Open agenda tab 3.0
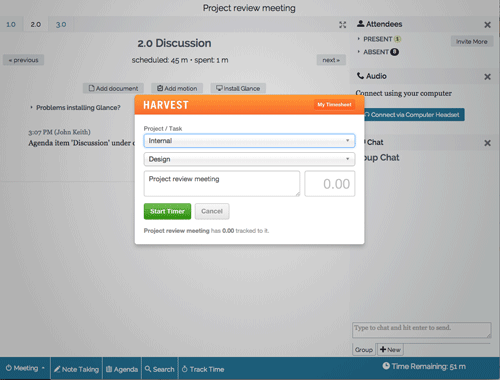Image resolution: width=500 pixels, height=380 pixels. coord(61,24)
